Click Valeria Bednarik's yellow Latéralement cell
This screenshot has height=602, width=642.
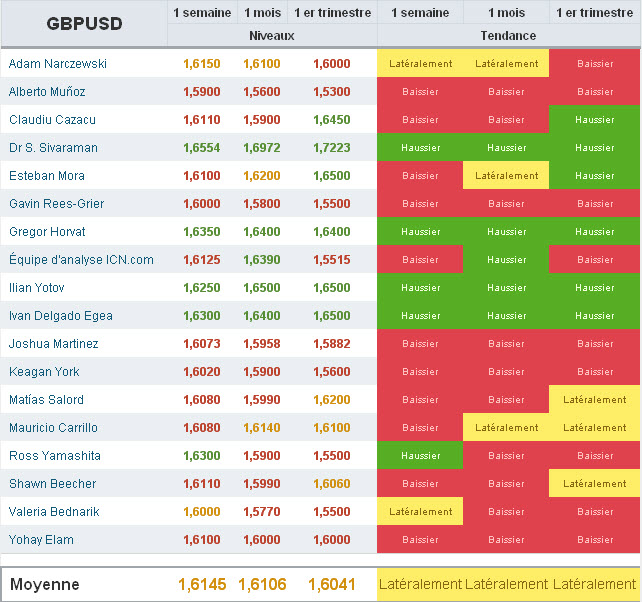(x=420, y=511)
